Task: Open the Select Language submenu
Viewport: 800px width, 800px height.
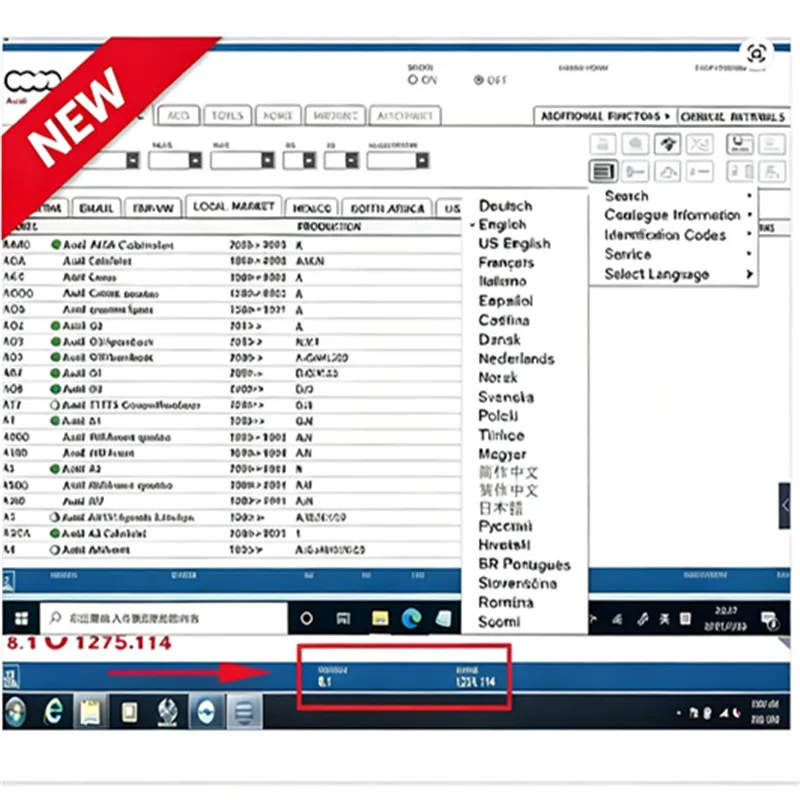Action: (673, 274)
